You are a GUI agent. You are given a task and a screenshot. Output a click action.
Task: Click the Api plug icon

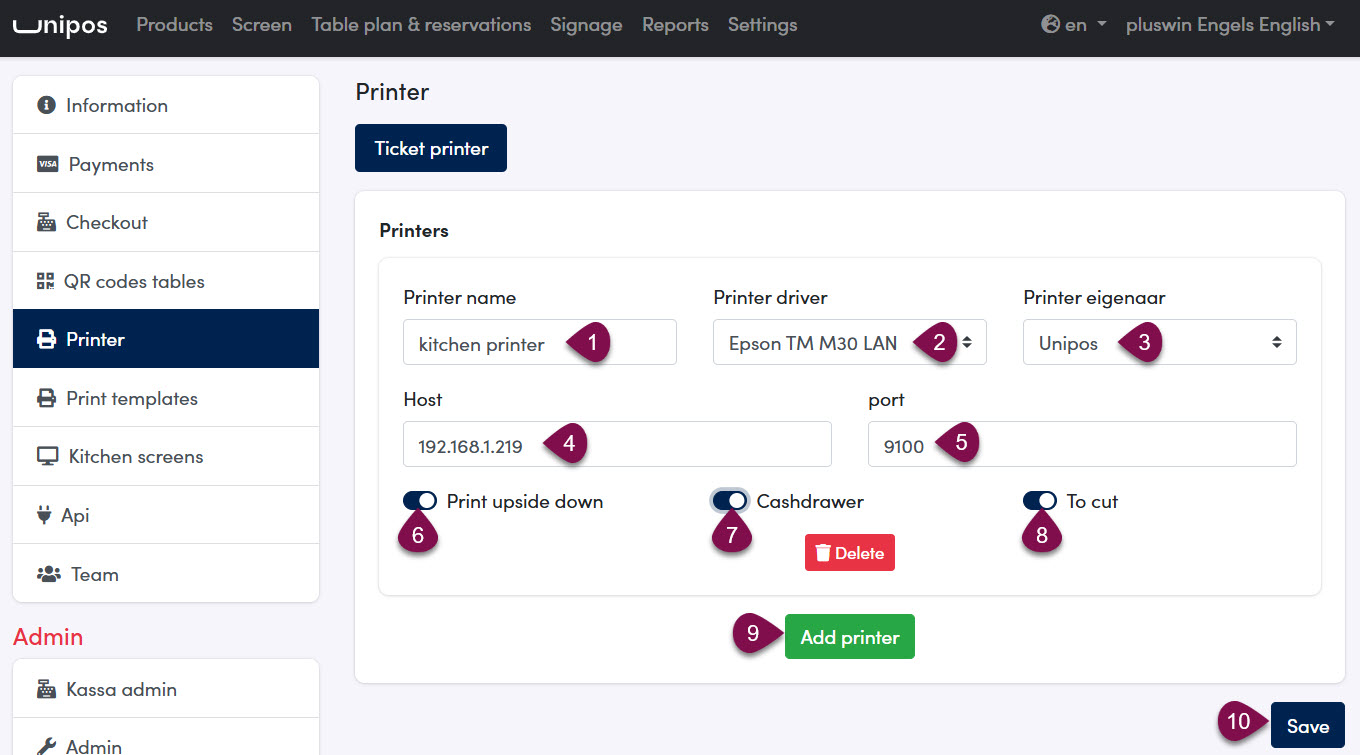coord(44,515)
